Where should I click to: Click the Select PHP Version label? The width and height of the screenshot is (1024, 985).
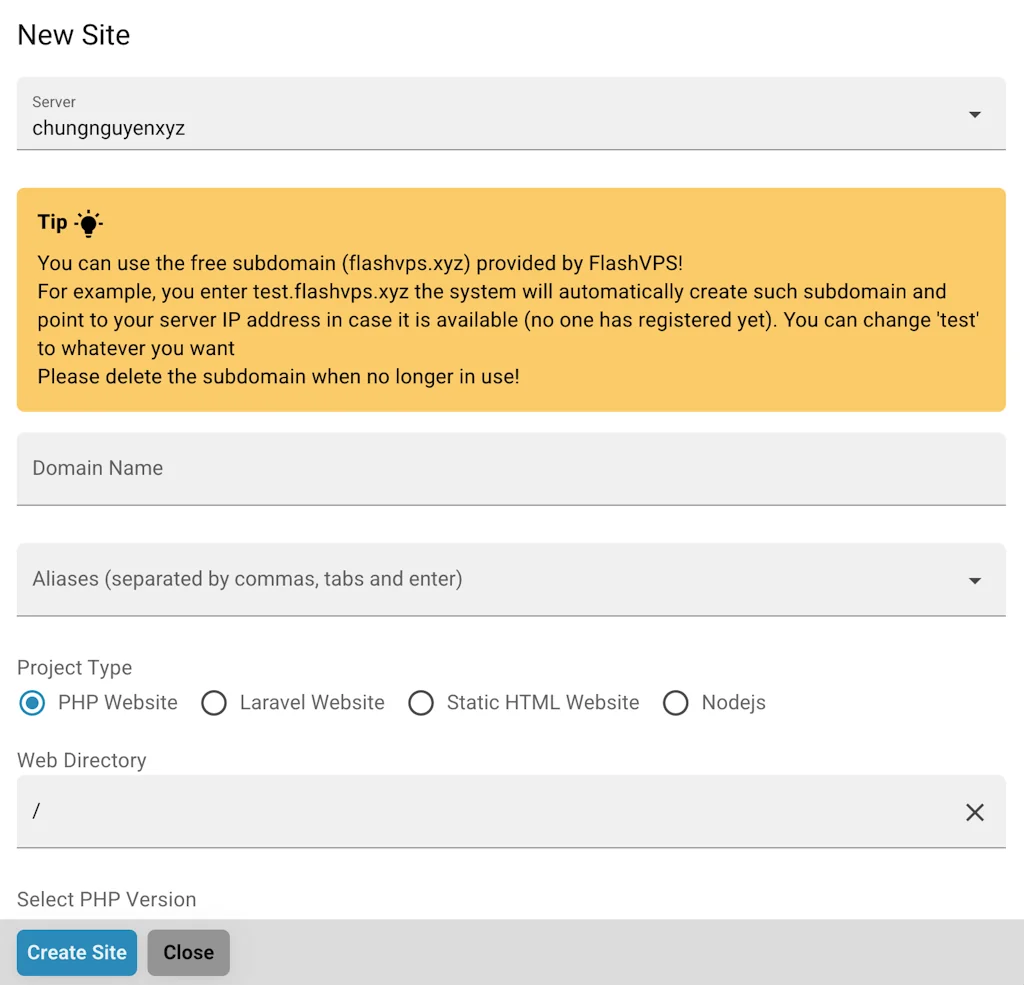(x=106, y=899)
